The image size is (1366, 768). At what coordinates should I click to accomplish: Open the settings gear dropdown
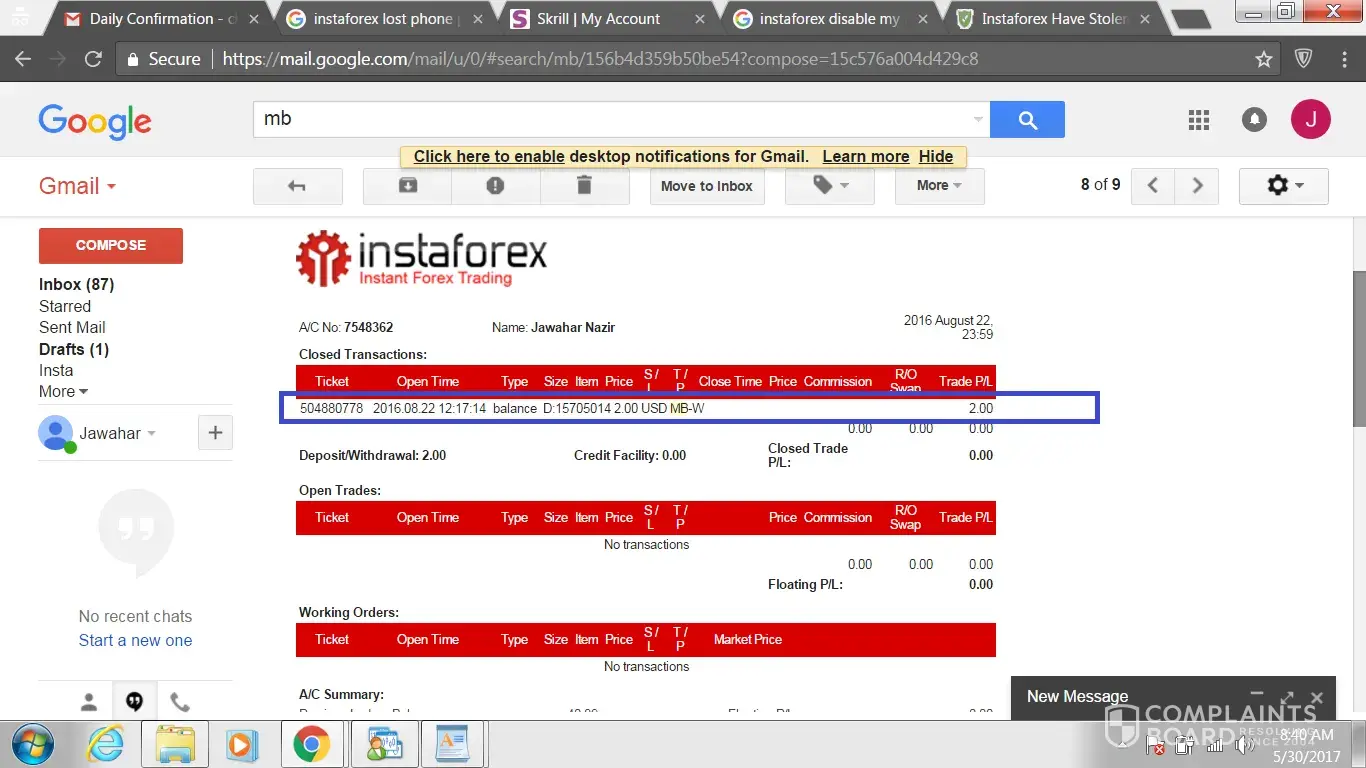click(1283, 186)
